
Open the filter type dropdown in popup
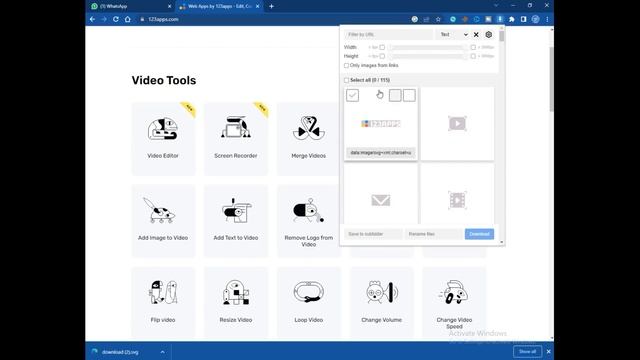point(453,35)
